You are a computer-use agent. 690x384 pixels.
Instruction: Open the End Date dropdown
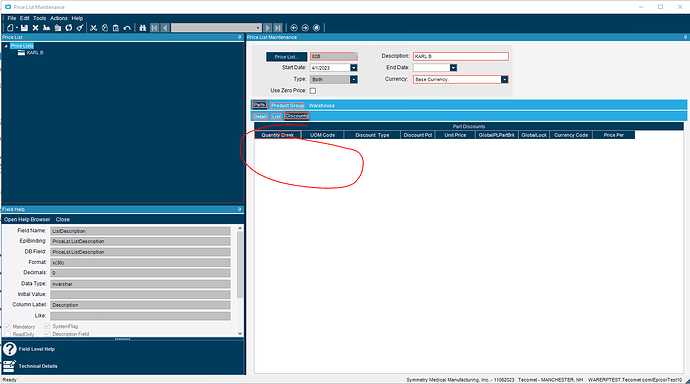click(453, 68)
